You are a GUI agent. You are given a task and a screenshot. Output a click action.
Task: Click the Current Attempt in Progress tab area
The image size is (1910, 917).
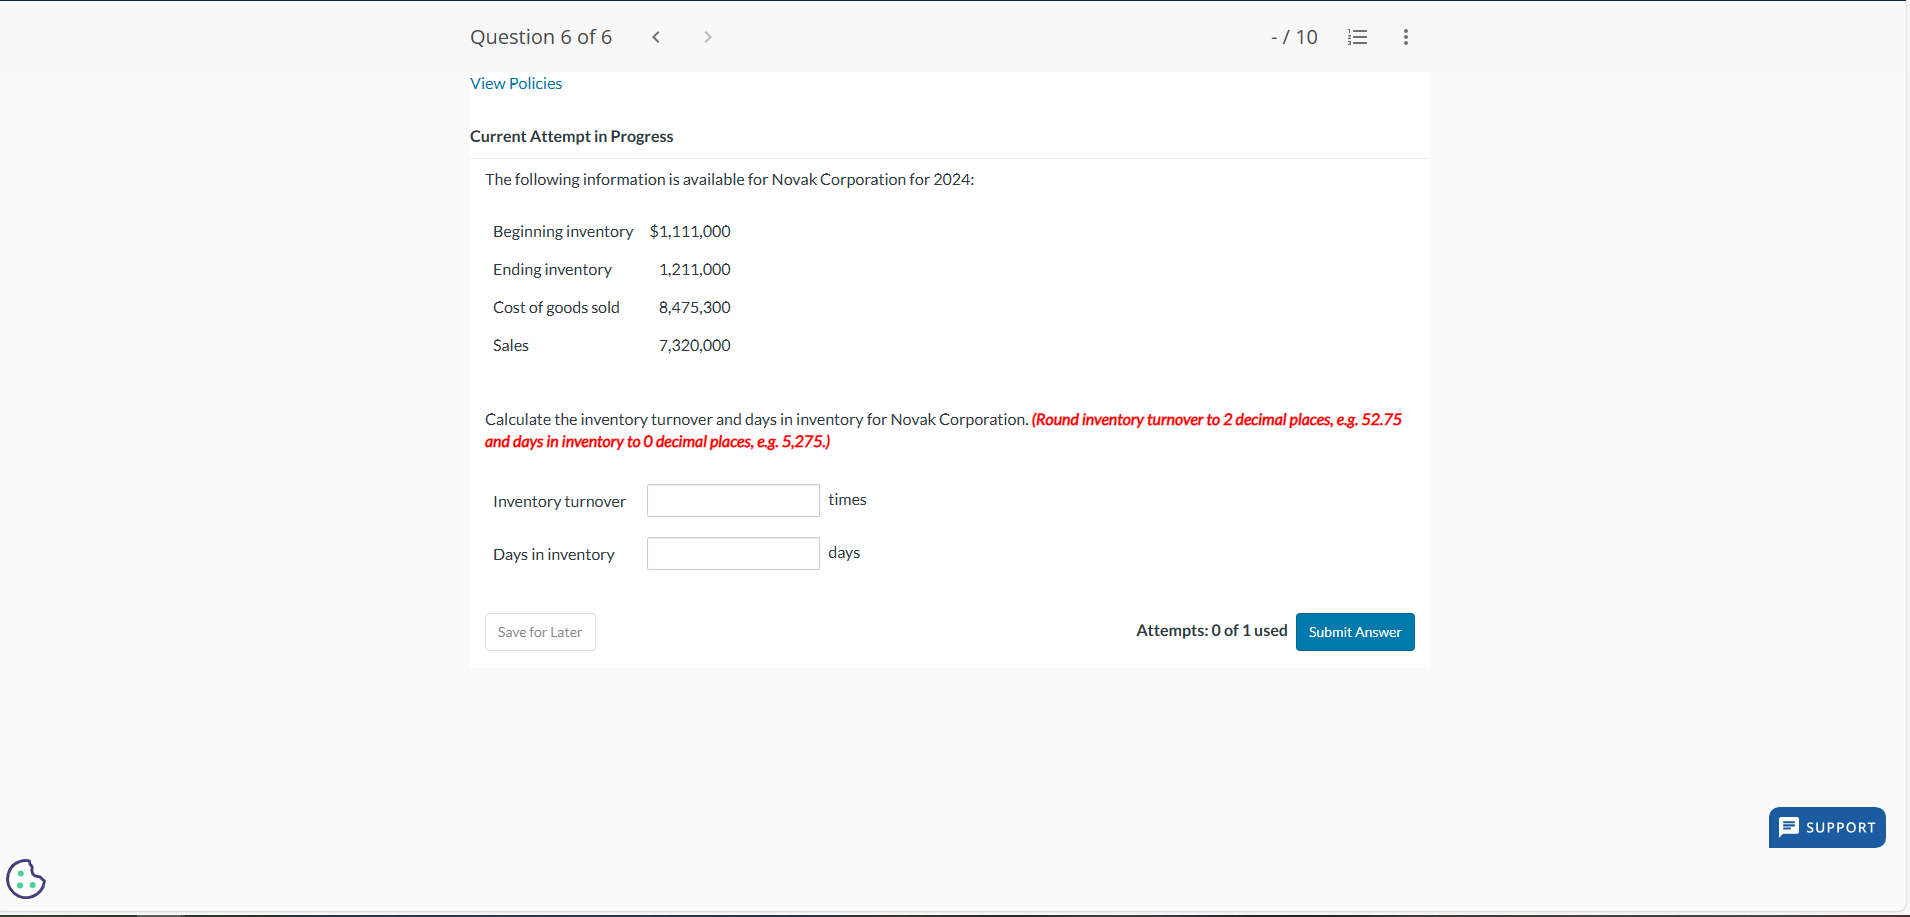[571, 136]
